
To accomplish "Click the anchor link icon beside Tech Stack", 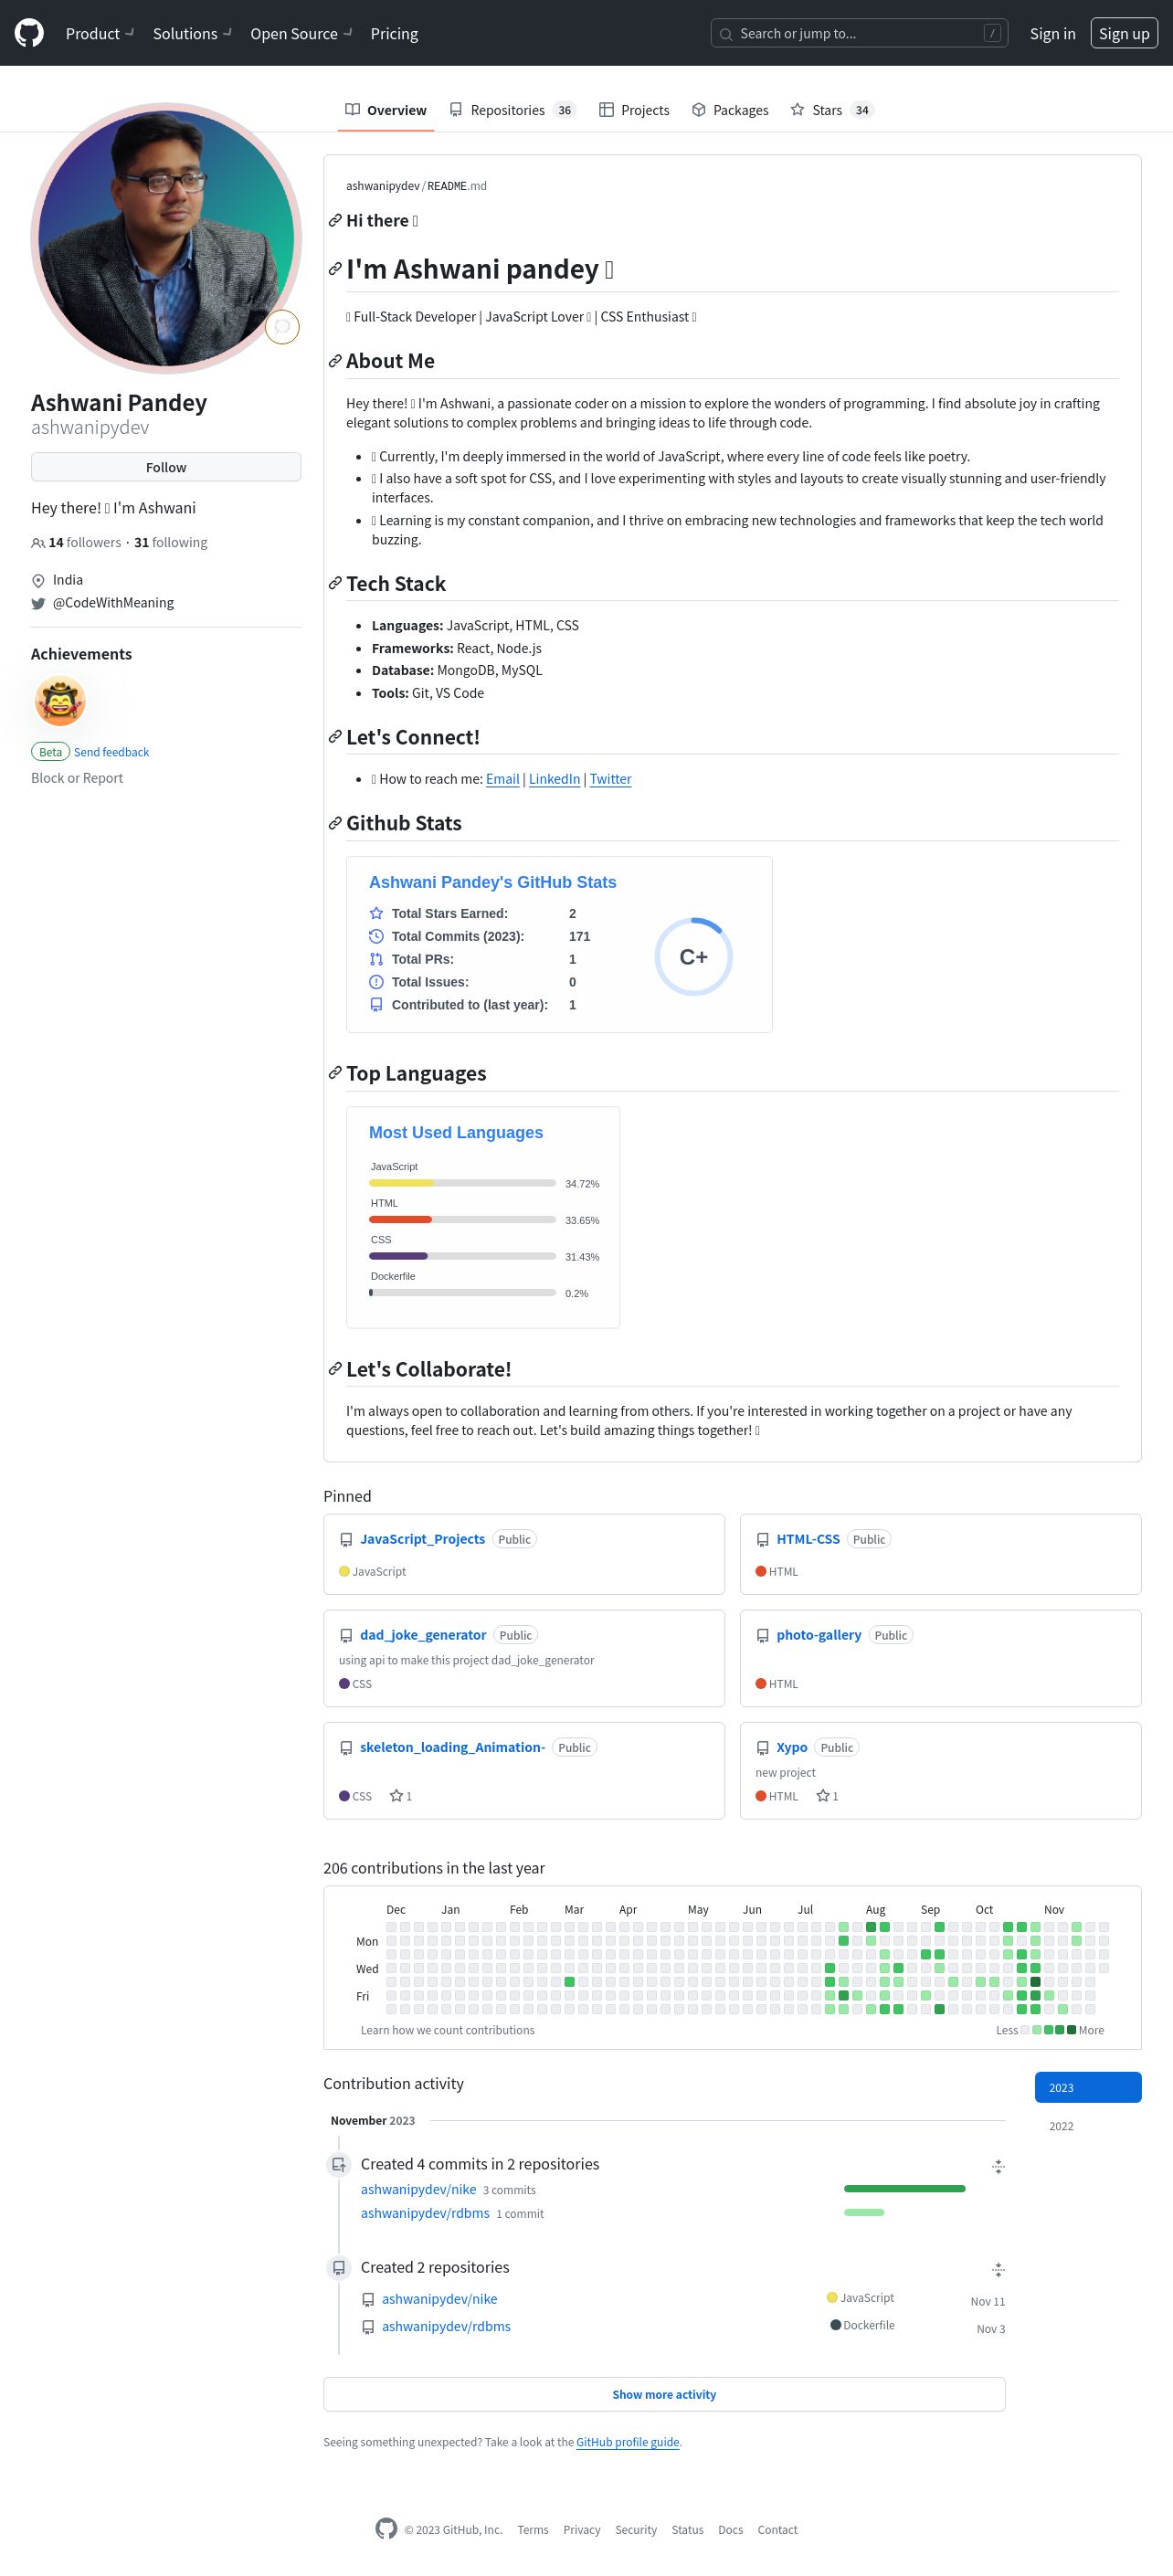I will tap(335, 583).
